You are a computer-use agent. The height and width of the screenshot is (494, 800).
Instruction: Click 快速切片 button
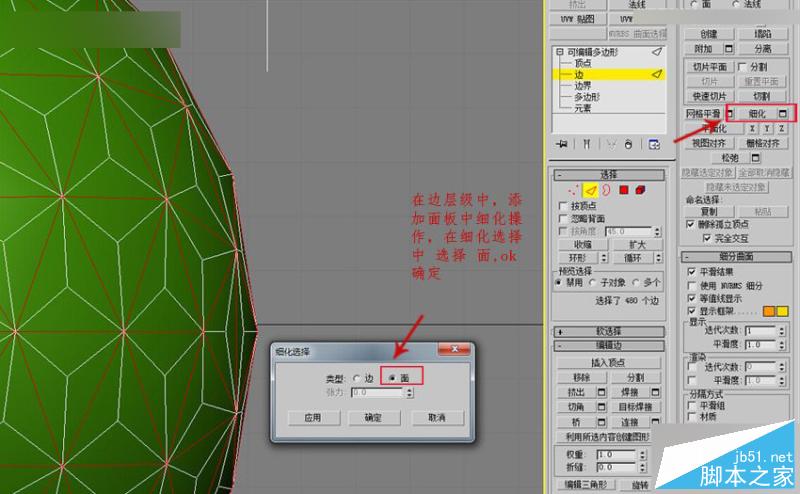(x=709, y=96)
